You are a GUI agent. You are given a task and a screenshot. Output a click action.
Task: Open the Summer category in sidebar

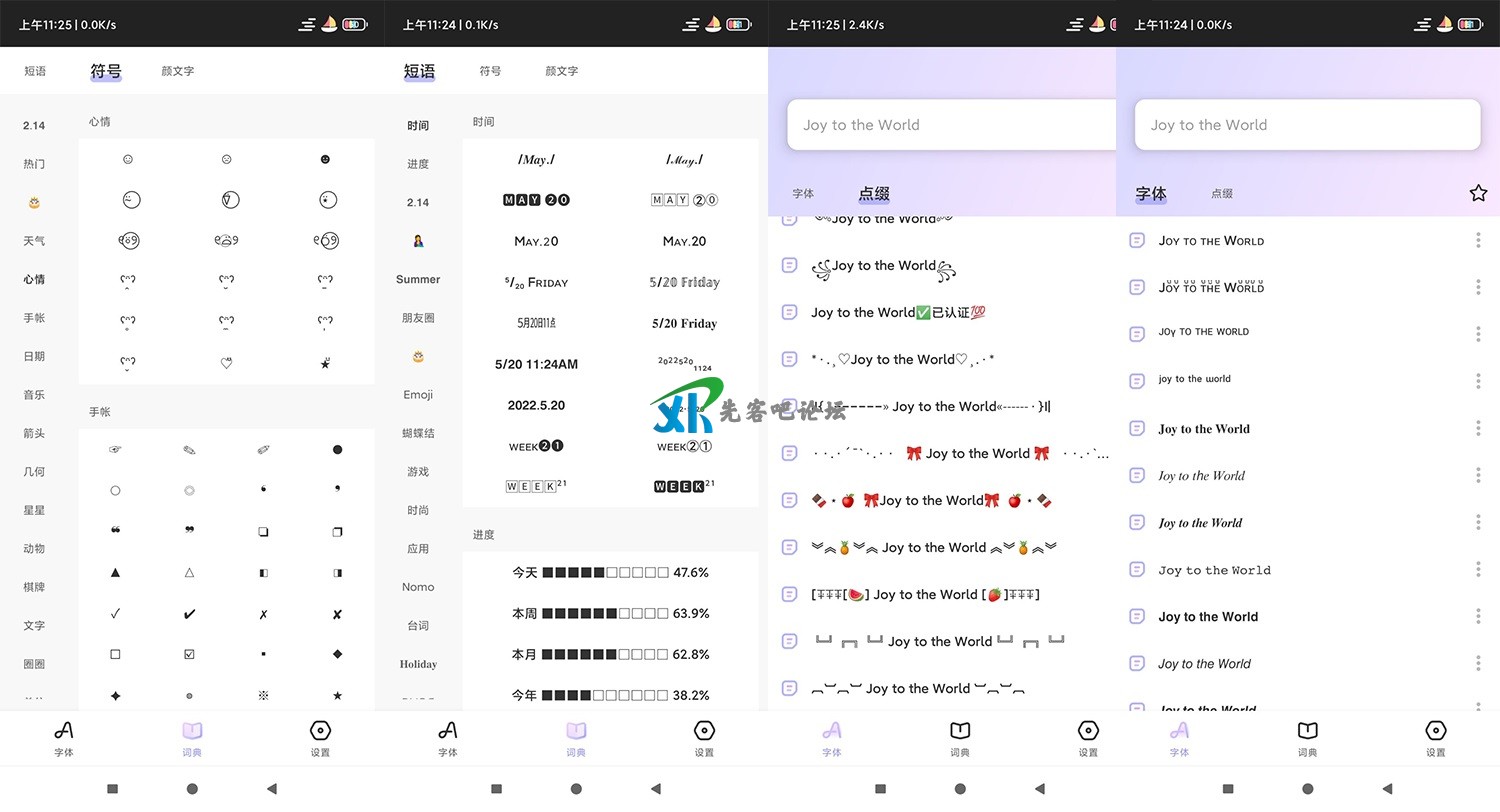[418, 279]
